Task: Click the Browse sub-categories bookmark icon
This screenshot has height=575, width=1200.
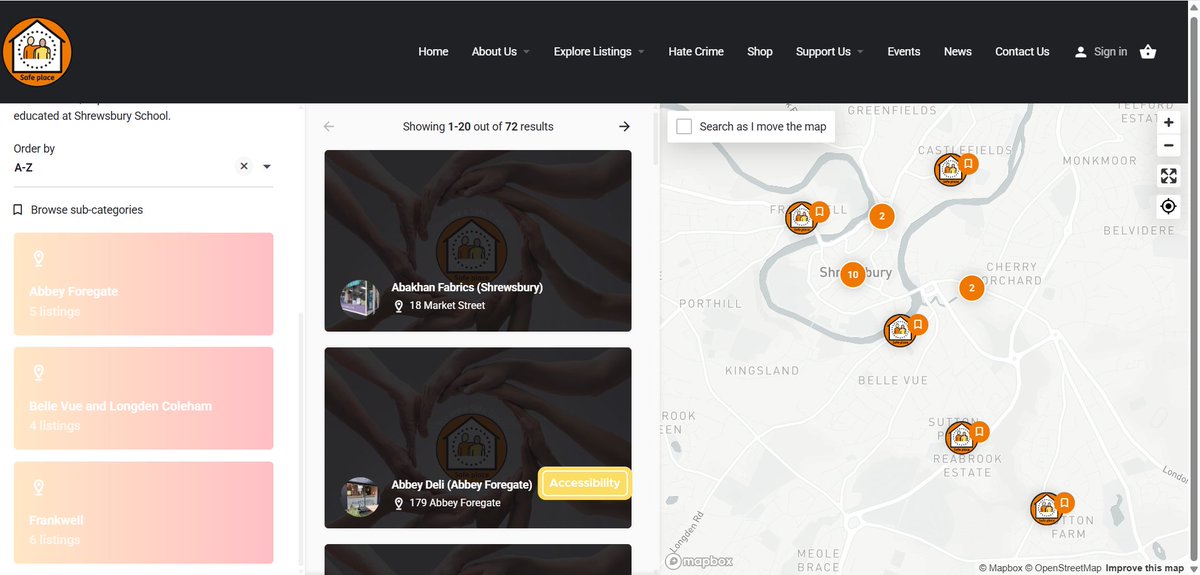Action: [18, 210]
